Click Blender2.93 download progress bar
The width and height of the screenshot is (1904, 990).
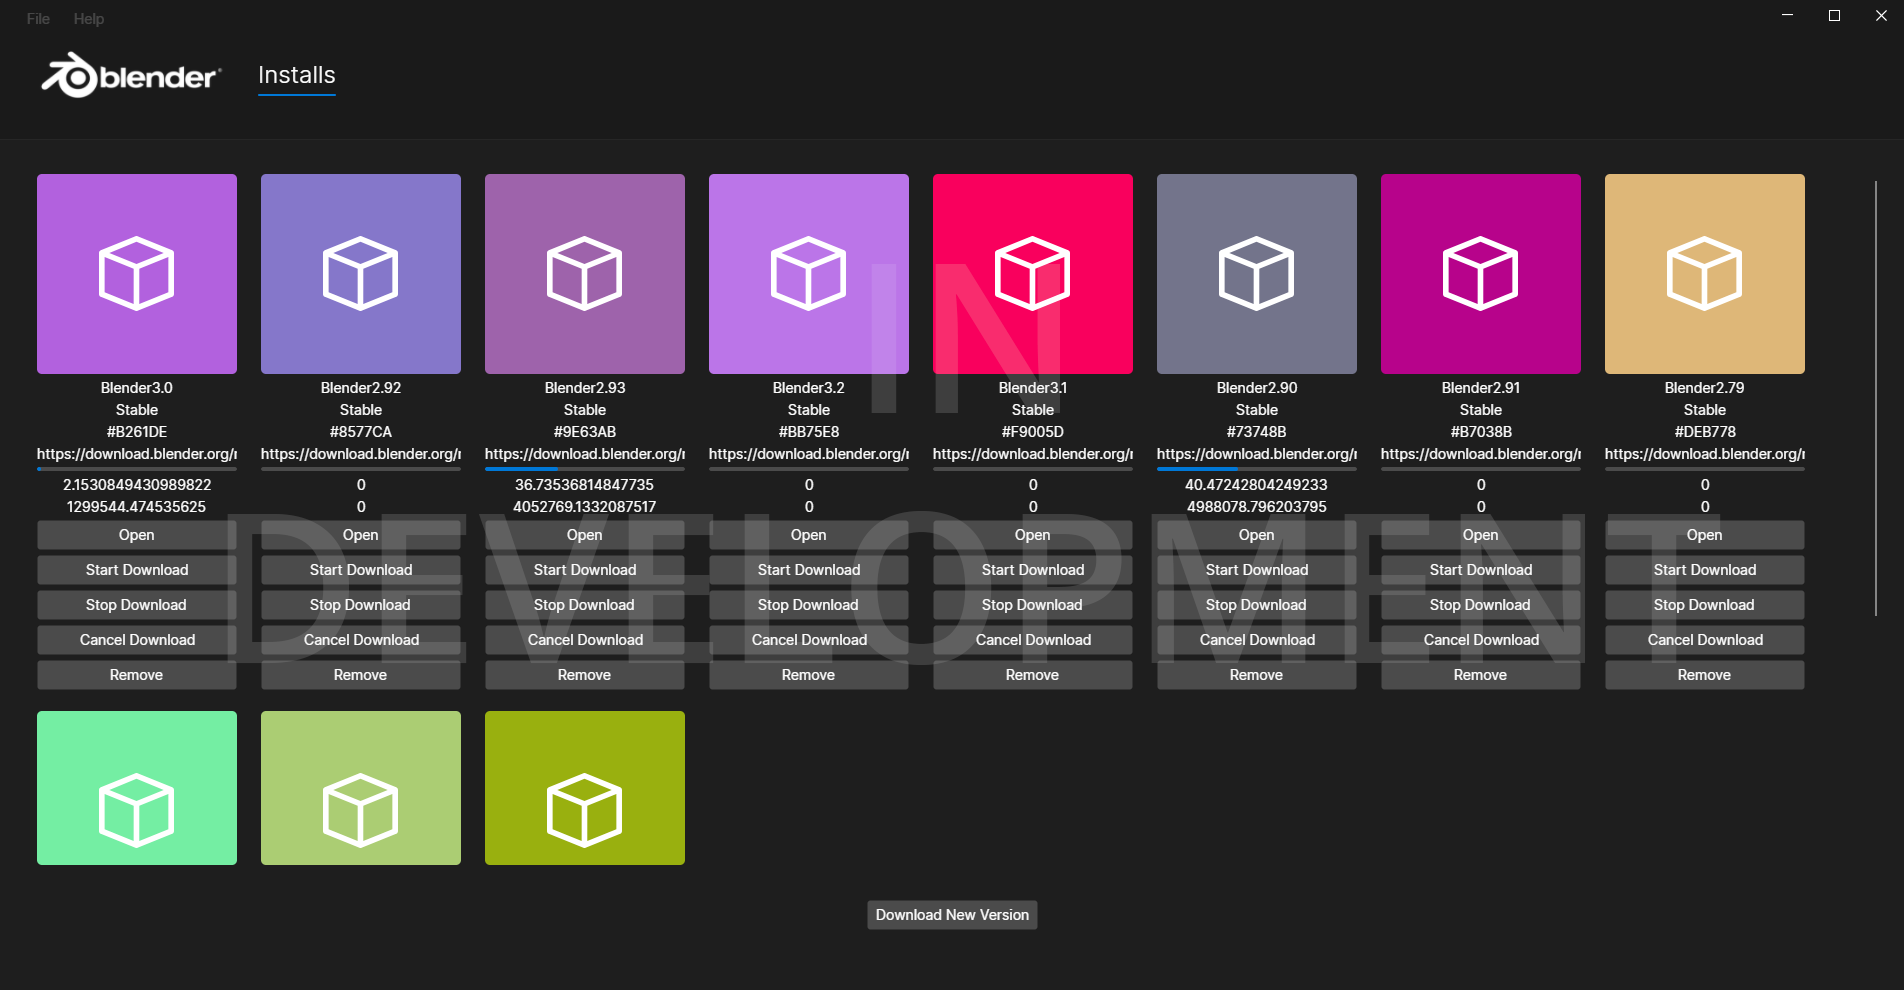point(585,469)
